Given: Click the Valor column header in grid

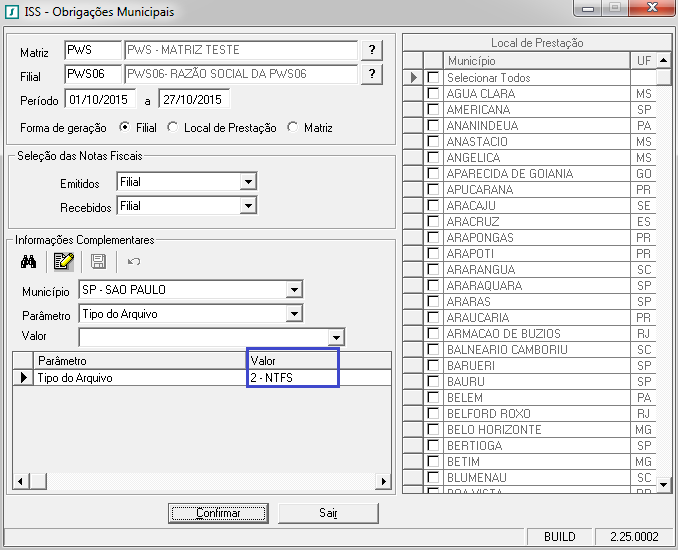Looking at the screenshot, I should coord(320,361).
